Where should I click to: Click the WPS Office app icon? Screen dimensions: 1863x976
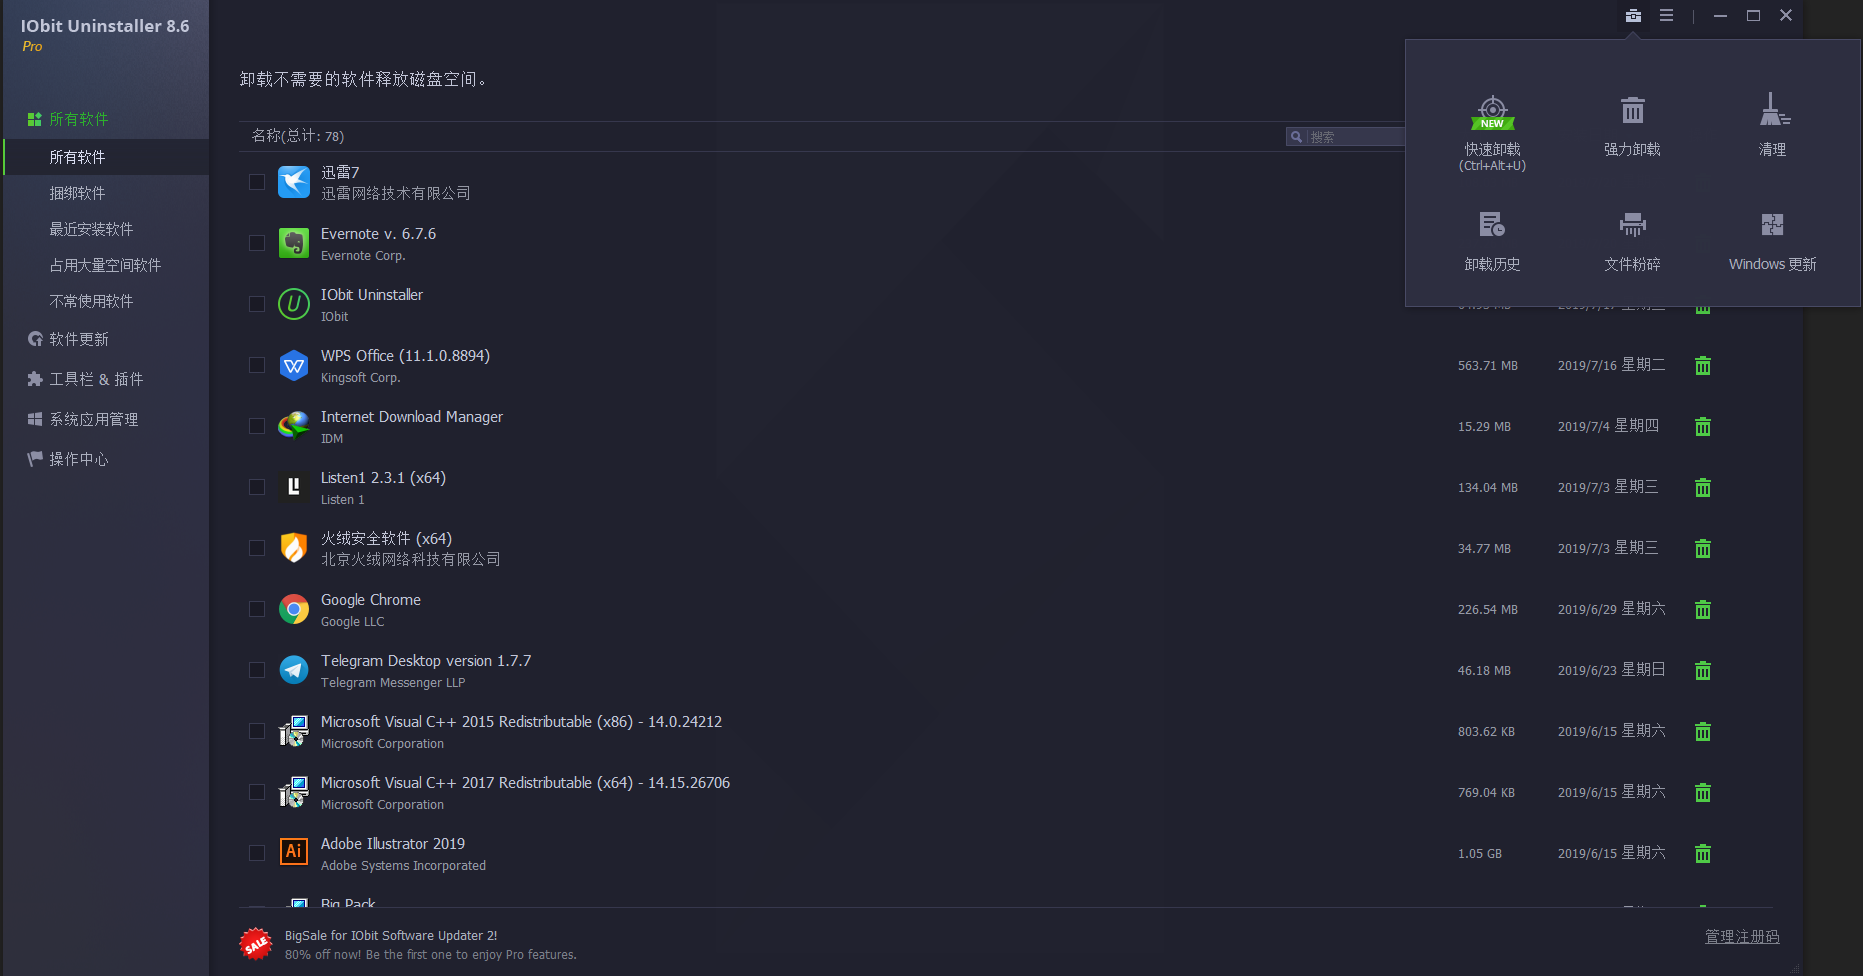[294, 365]
